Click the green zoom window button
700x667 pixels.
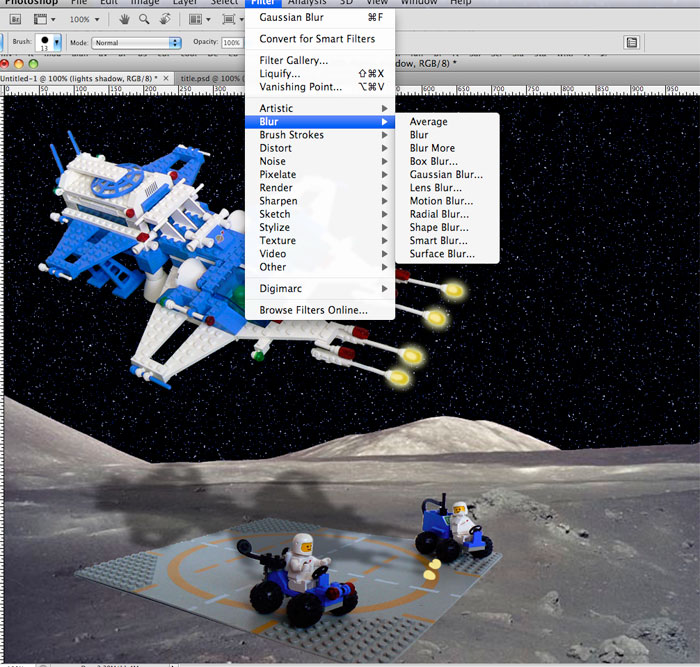point(33,64)
